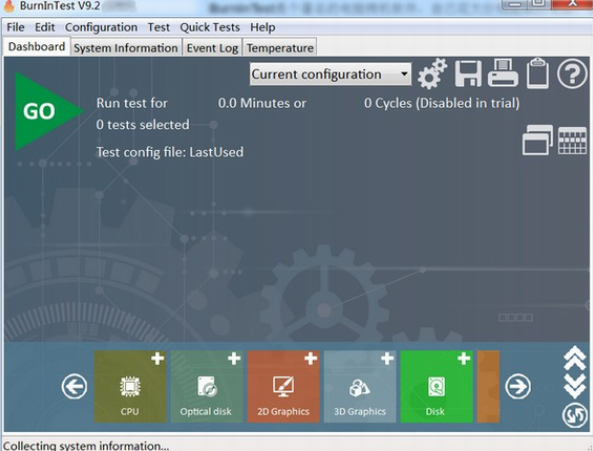This screenshot has width=593, height=451.
Task: Open the Test menu
Action: click(x=158, y=27)
